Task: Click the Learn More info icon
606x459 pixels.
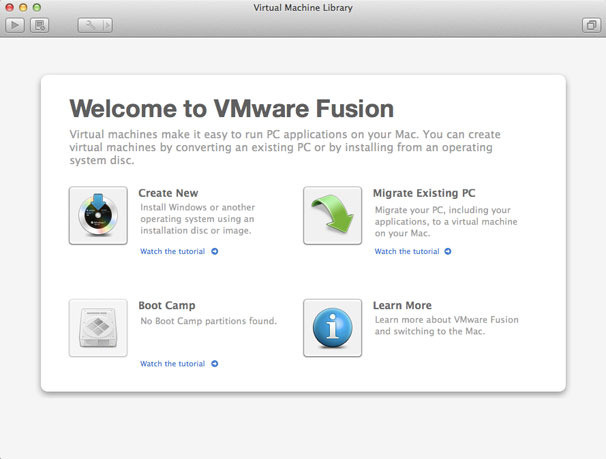Action: [332, 327]
